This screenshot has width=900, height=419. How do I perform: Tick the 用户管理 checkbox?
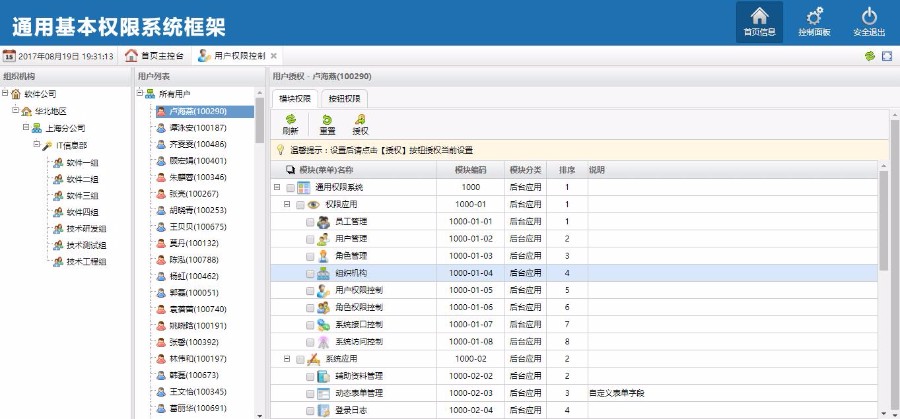click(x=310, y=239)
